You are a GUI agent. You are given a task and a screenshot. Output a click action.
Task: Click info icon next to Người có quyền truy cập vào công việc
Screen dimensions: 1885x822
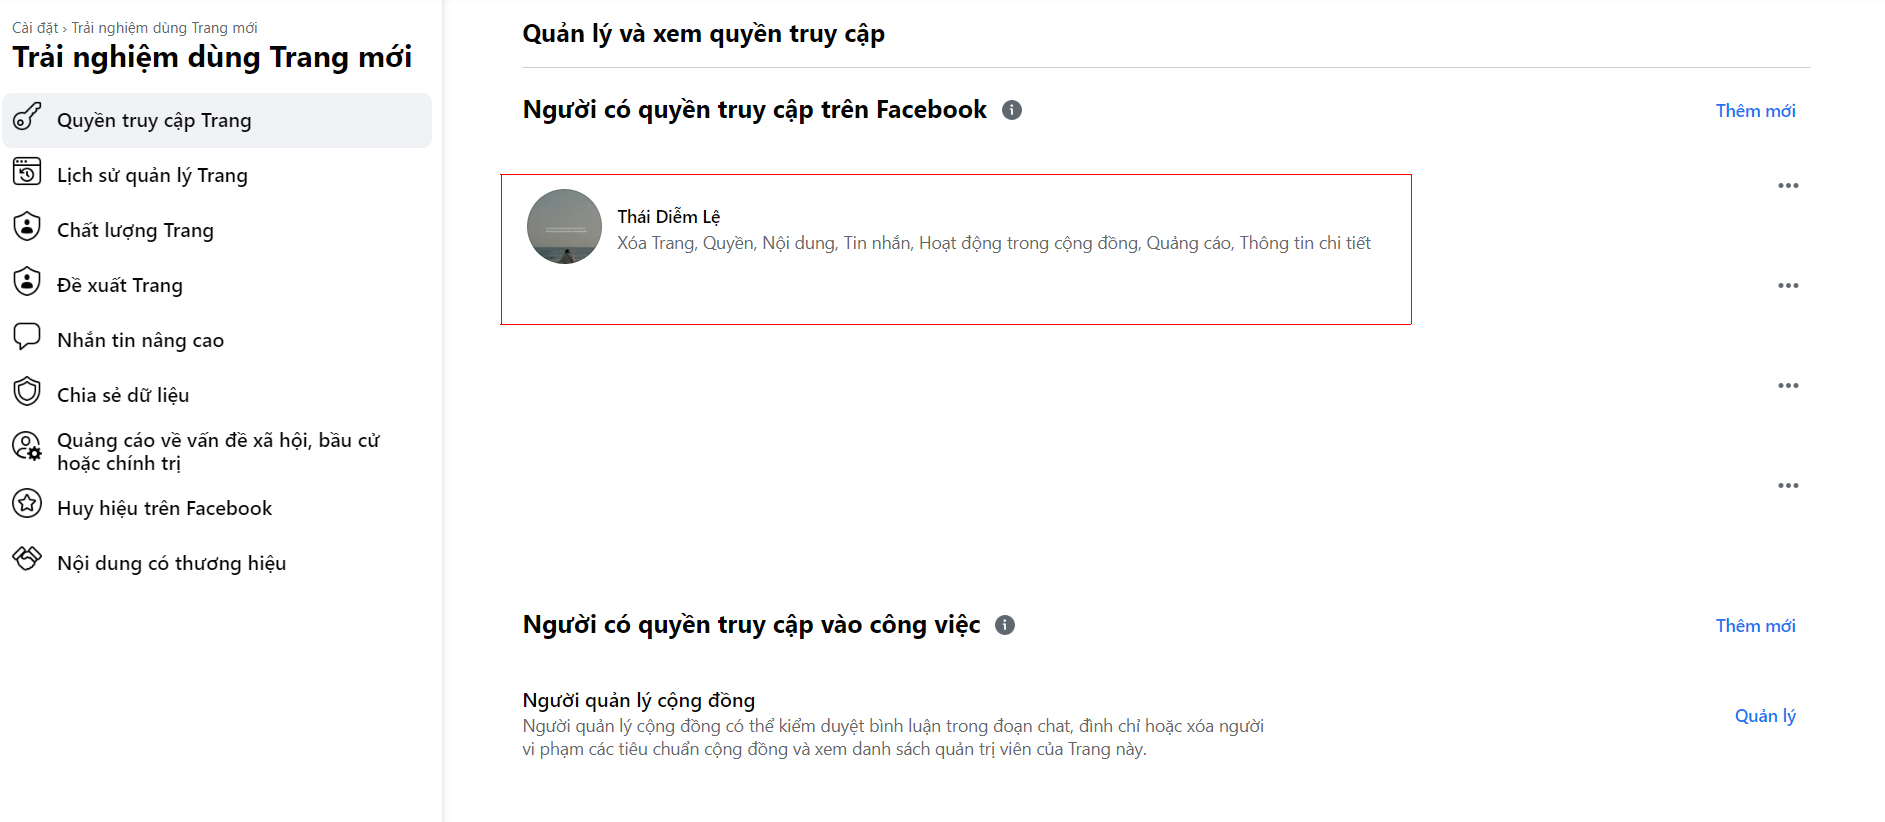click(1005, 625)
